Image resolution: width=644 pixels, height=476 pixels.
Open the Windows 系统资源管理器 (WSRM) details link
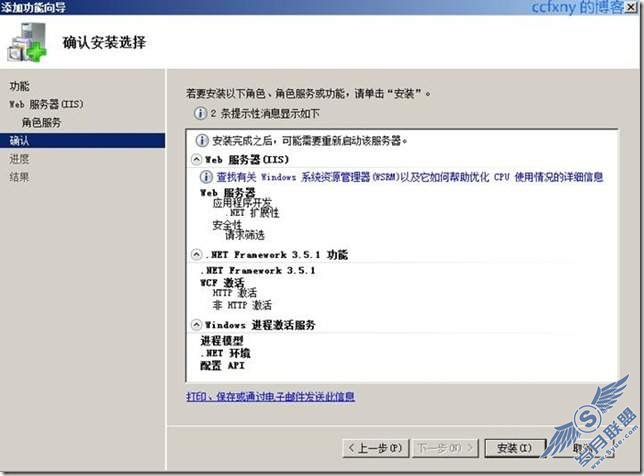click(x=409, y=177)
